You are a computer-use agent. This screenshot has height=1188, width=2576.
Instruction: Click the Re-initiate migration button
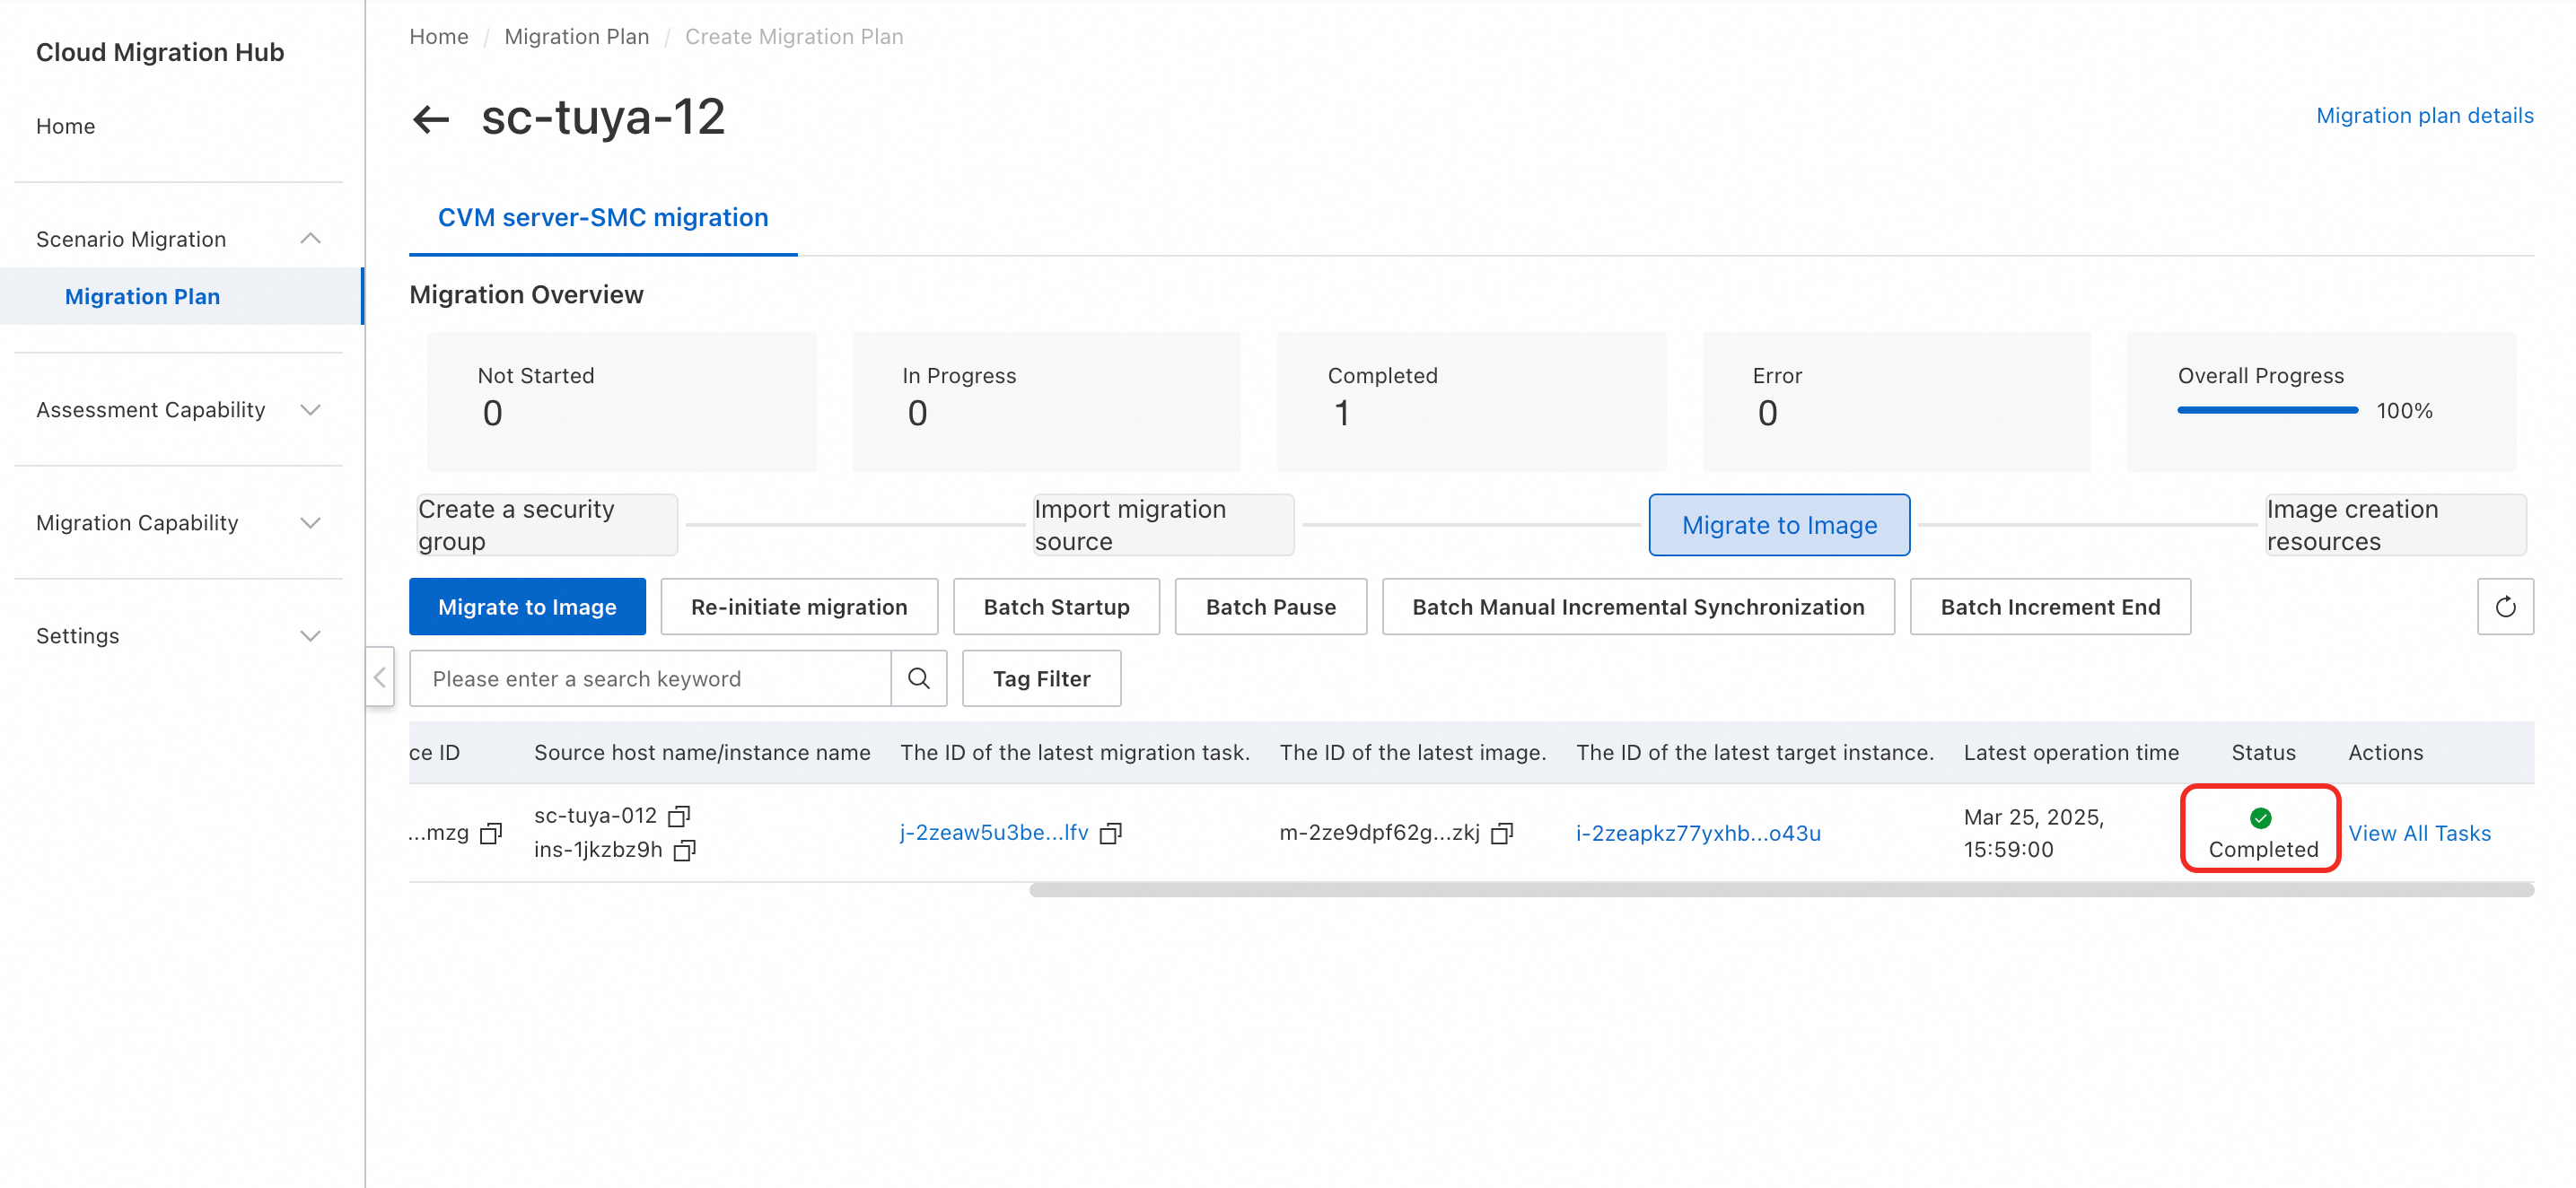798,607
